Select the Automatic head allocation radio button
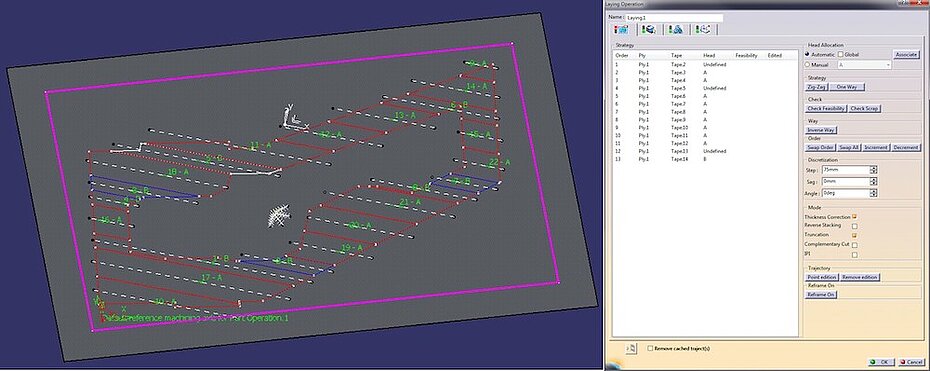 (807, 55)
